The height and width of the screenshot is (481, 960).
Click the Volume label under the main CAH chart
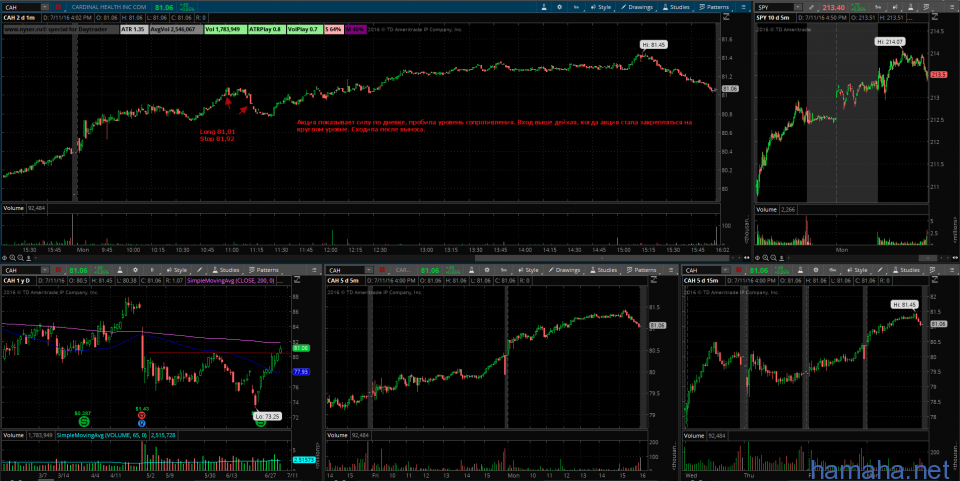13,208
